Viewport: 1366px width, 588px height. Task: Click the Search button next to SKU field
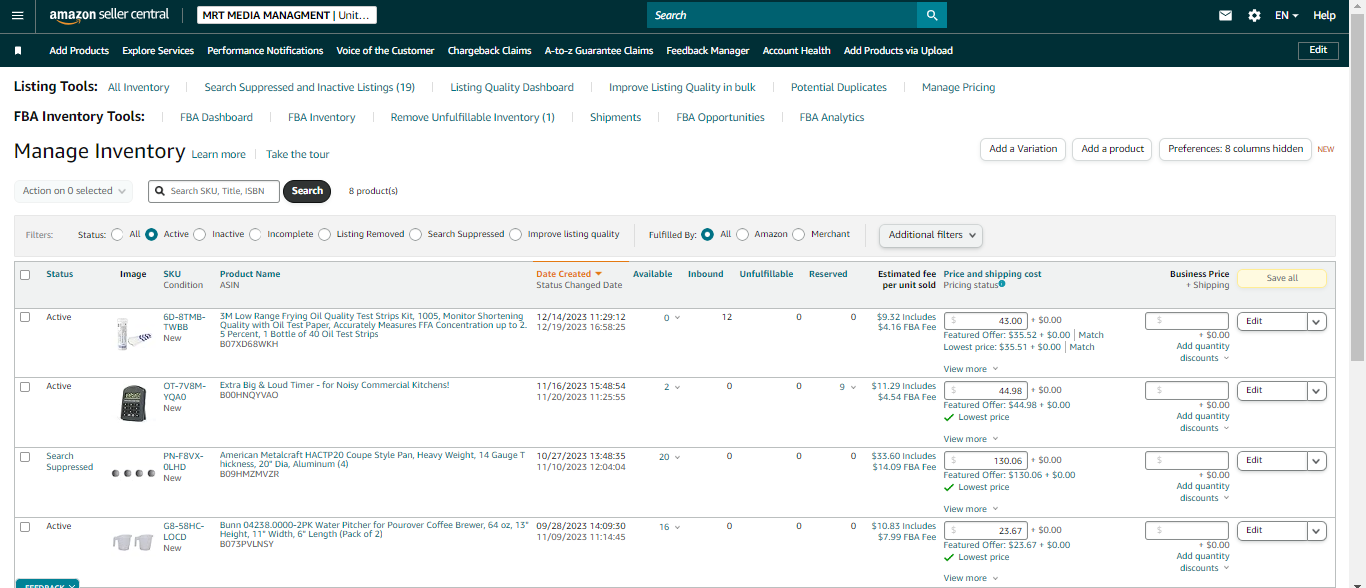click(x=307, y=191)
